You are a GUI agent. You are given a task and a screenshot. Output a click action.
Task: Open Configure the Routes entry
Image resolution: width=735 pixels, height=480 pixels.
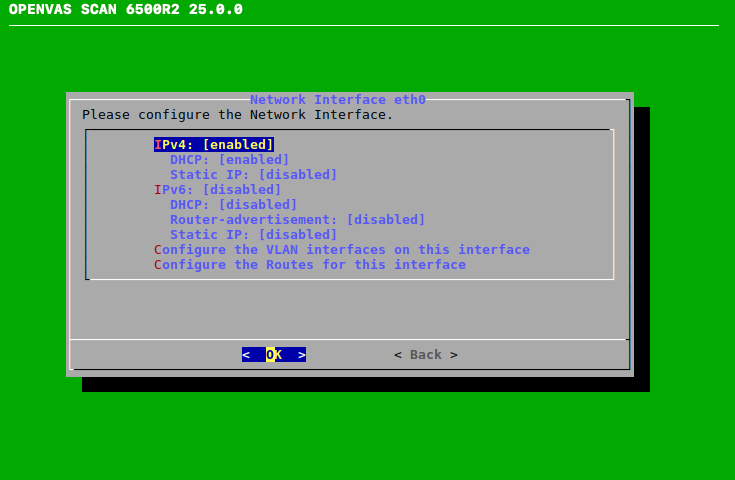point(310,265)
